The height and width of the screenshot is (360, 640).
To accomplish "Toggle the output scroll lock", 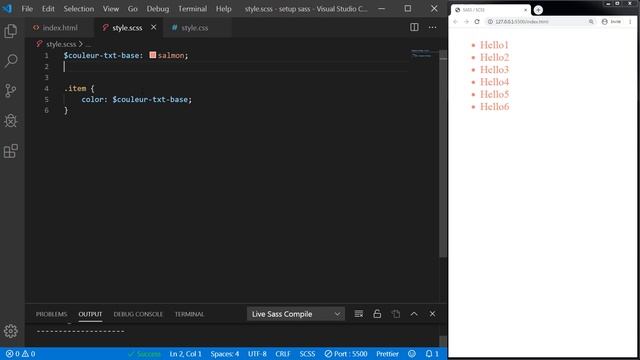I will [377, 314].
